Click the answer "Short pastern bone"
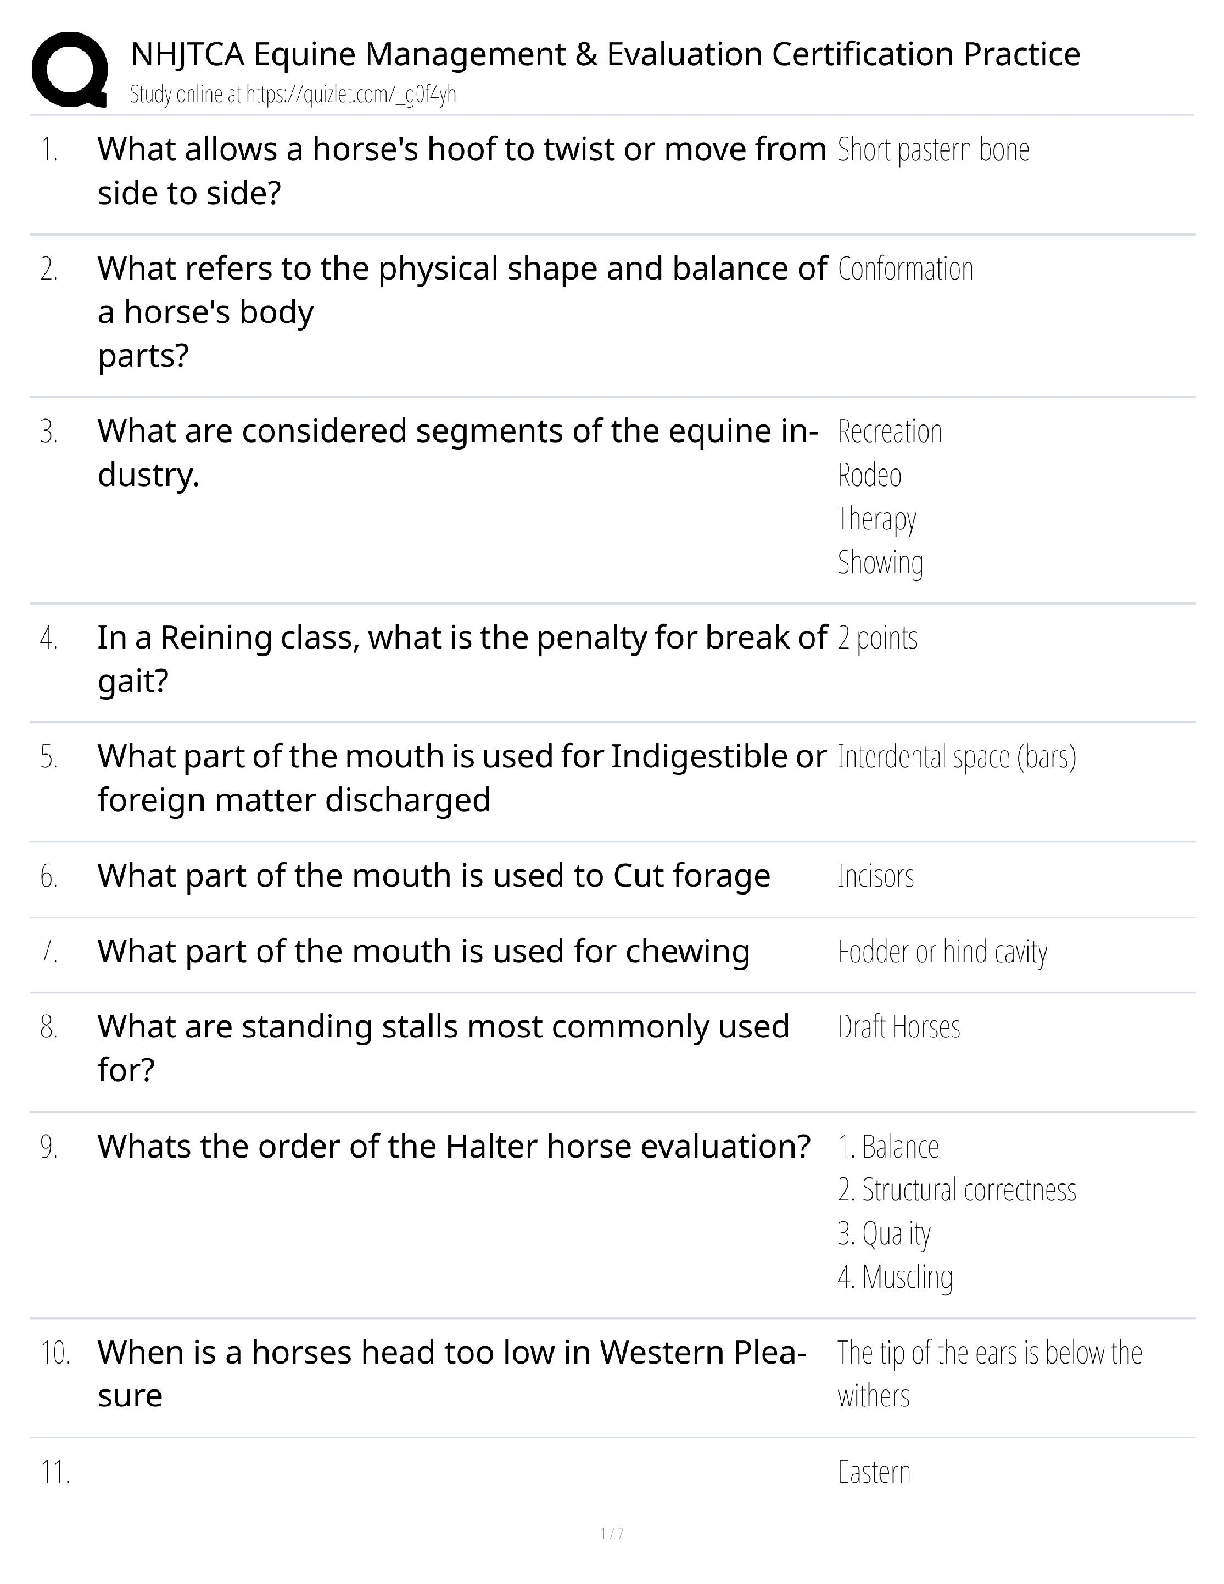 (933, 150)
